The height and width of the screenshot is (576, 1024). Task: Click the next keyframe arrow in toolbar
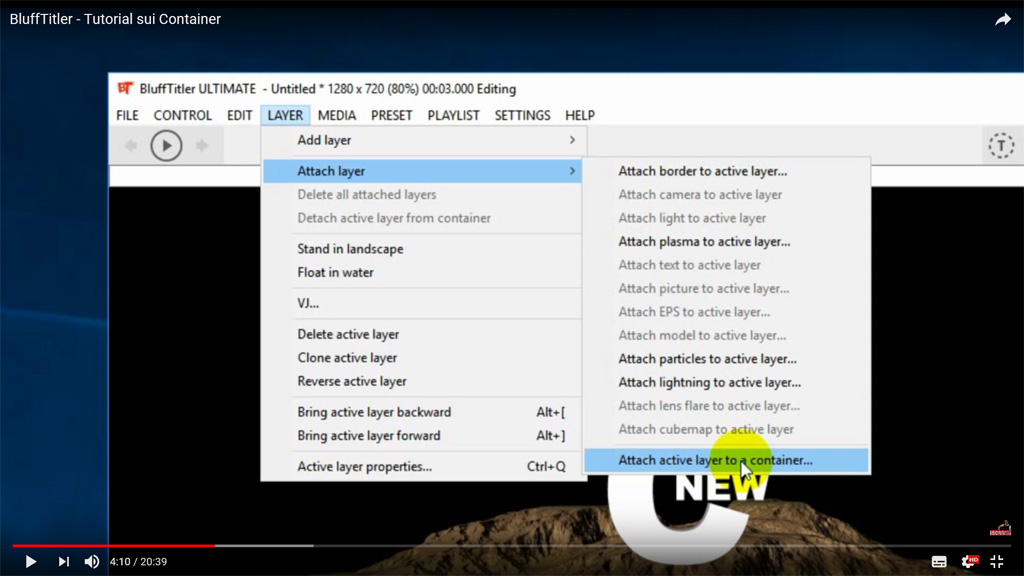tap(202, 146)
